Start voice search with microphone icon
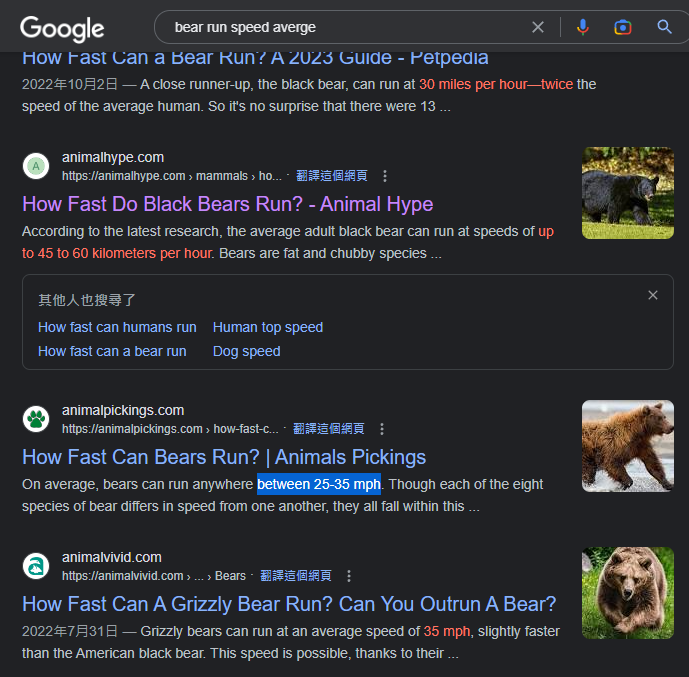This screenshot has width=689, height=677. tap(583, 27)
